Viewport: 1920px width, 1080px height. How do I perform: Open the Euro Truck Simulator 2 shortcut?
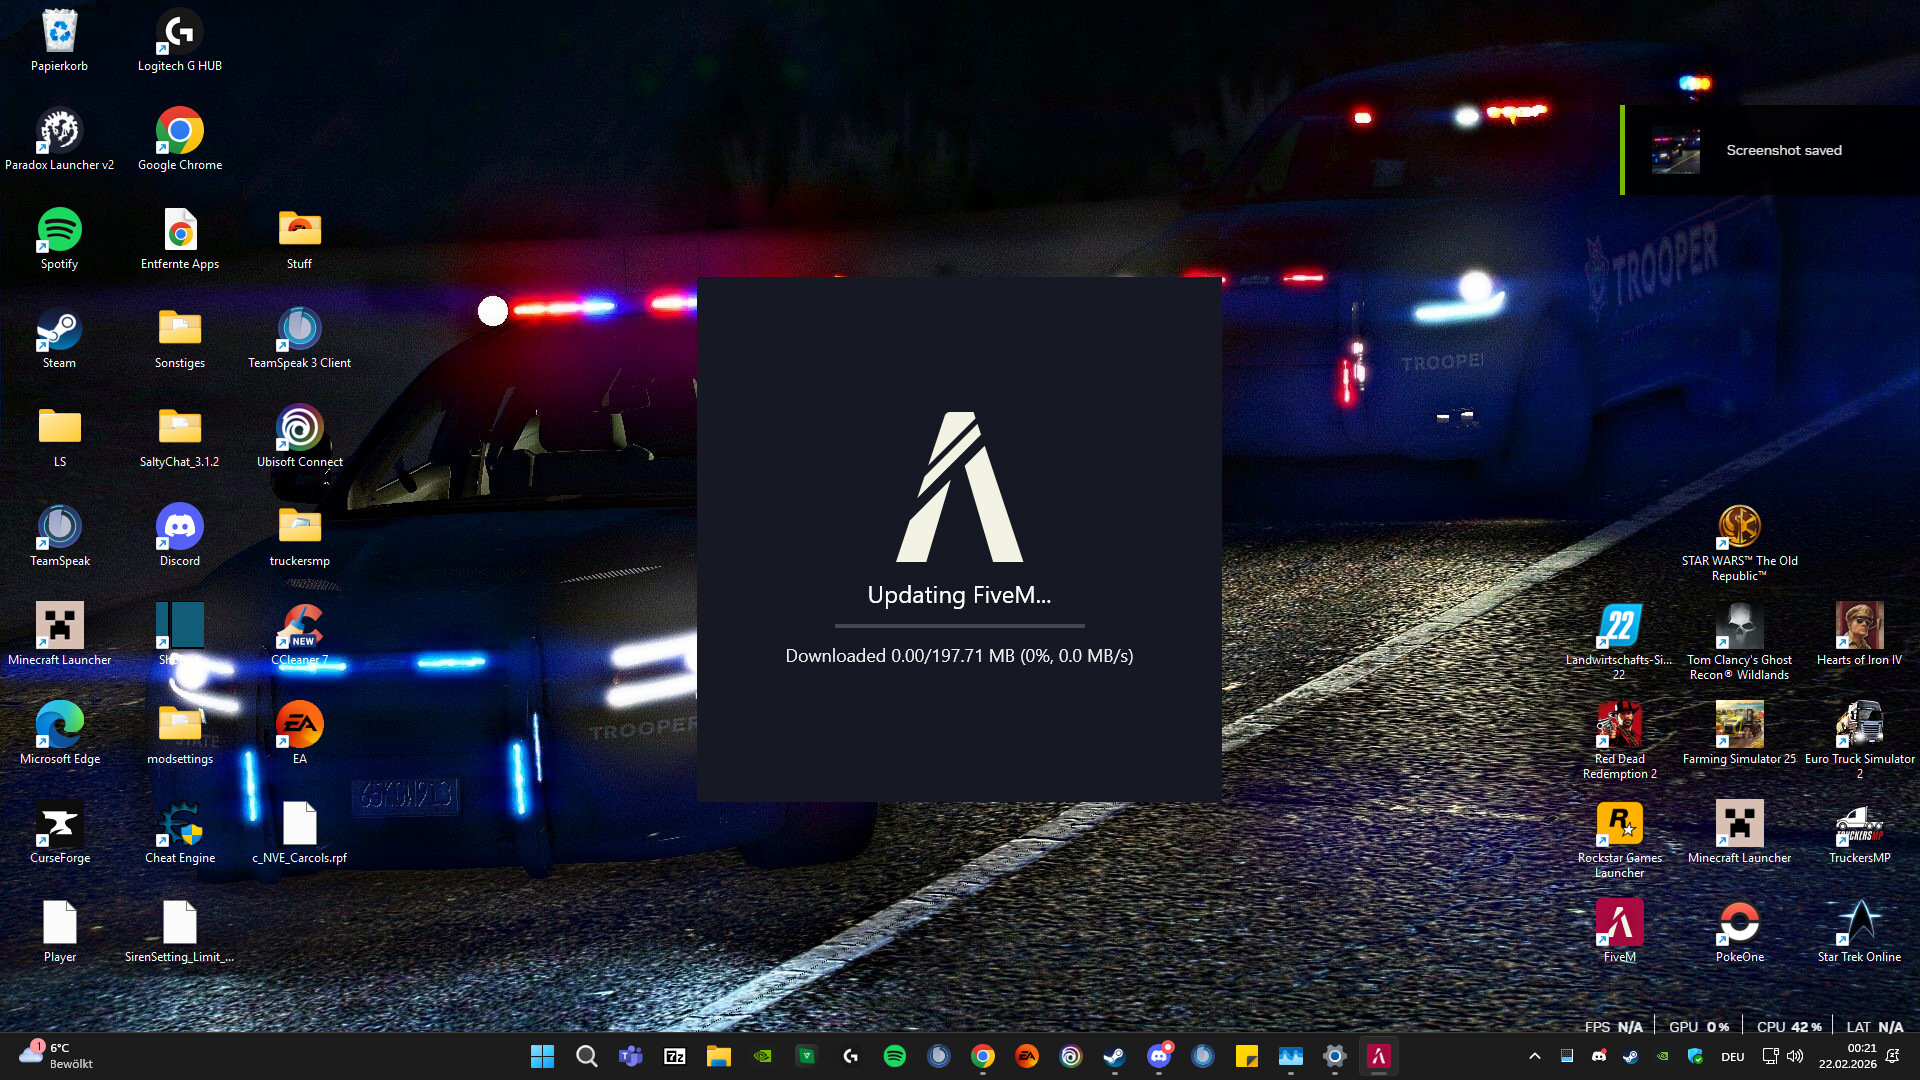tap(1859, 726)
